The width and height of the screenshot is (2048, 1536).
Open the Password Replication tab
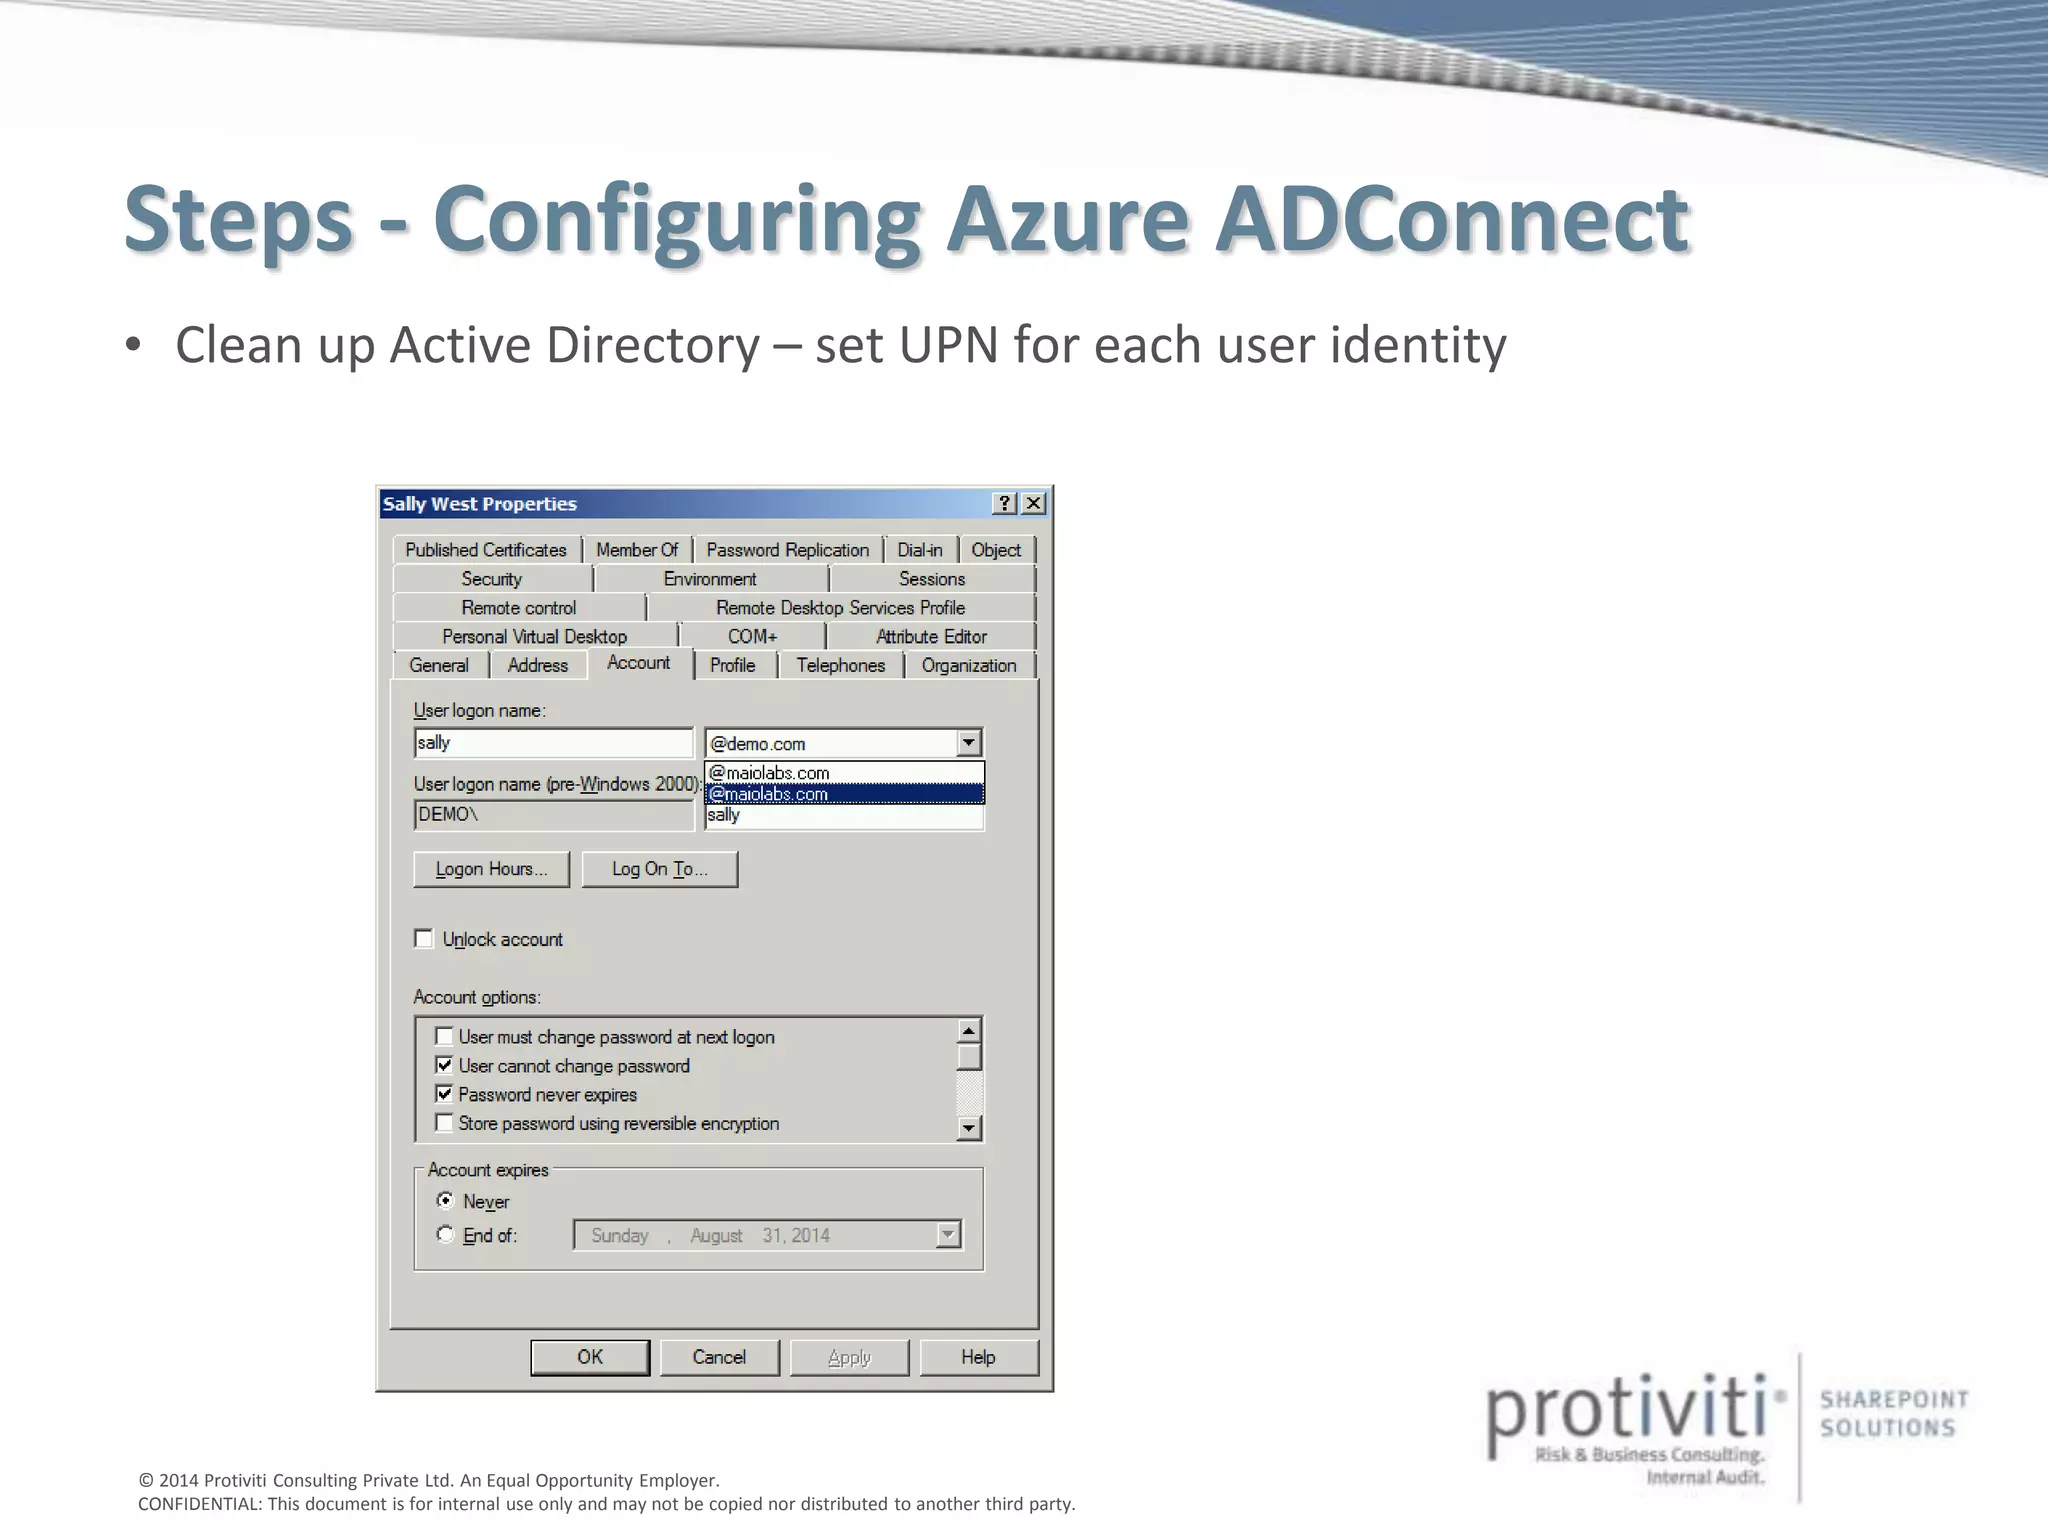(788, 550)
